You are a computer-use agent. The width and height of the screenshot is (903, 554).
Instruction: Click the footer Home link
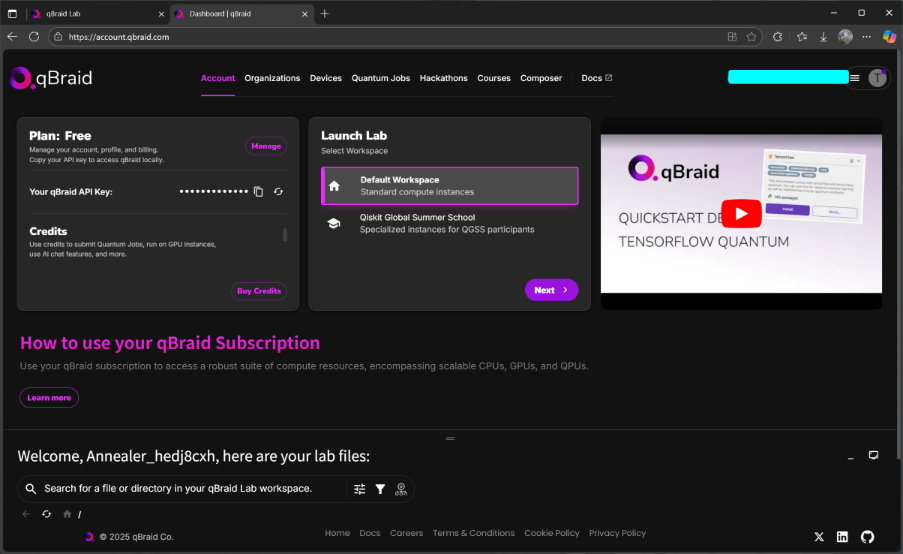click(337, 533)
